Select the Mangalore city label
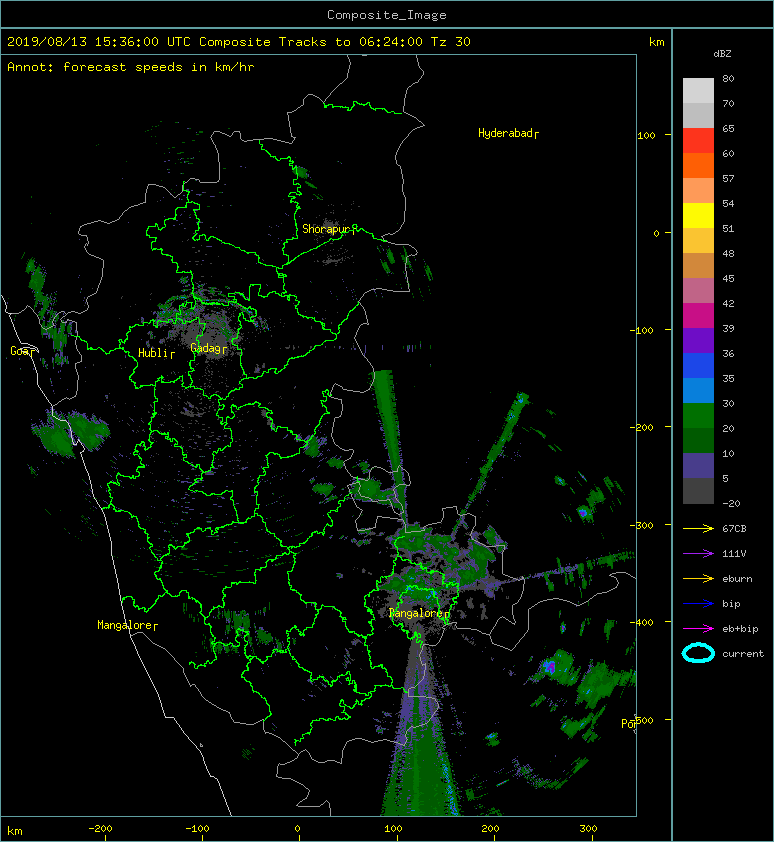774x842 pixels. [127, 625]
